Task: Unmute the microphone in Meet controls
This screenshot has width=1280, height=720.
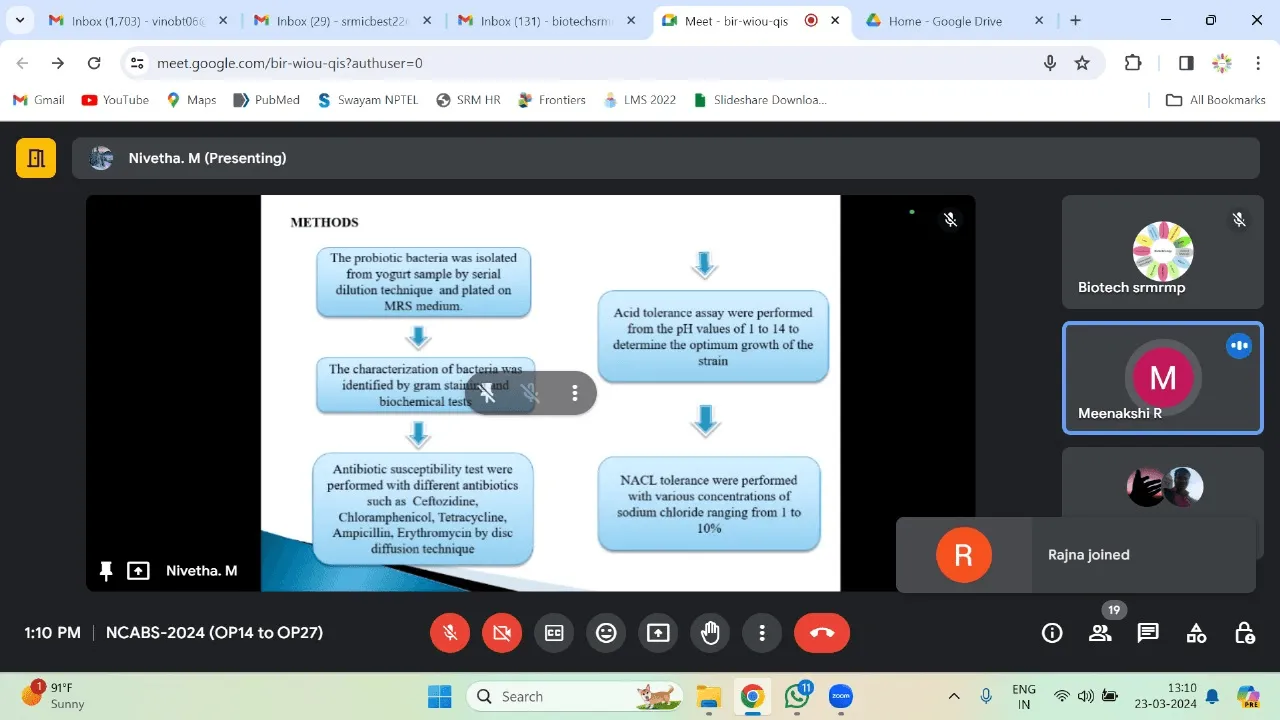Action: (450, 633)
